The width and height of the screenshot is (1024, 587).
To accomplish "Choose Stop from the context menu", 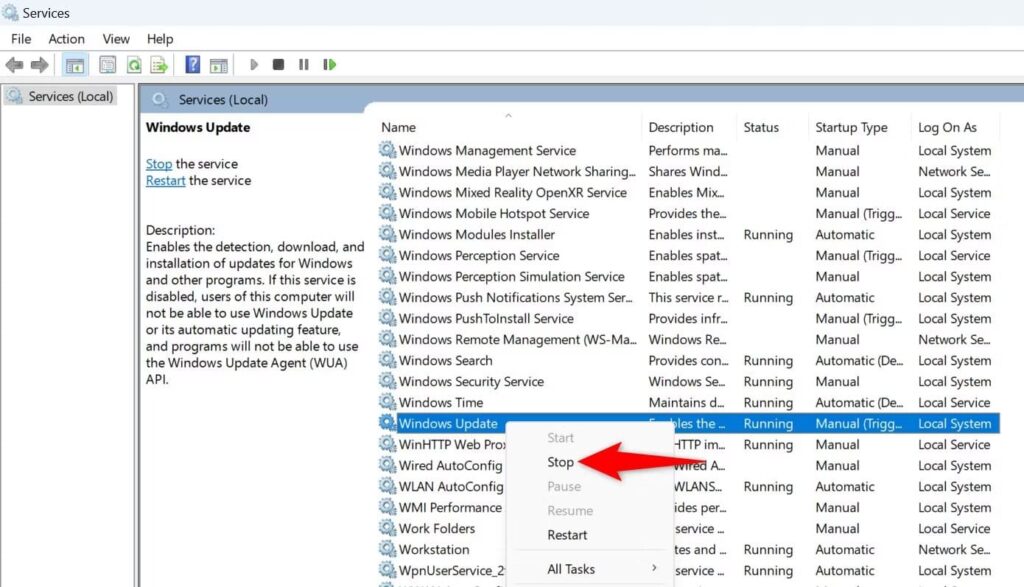I will 560,462.
